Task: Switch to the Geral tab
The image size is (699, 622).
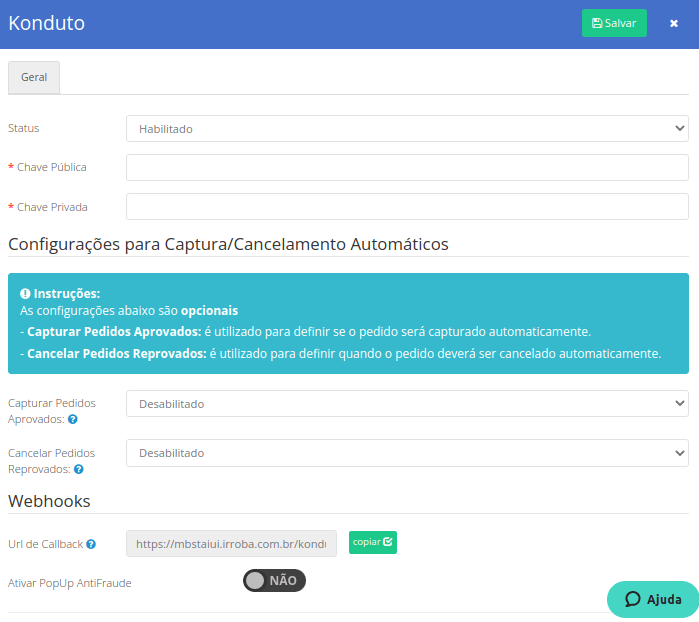Action: coord(34,77)
